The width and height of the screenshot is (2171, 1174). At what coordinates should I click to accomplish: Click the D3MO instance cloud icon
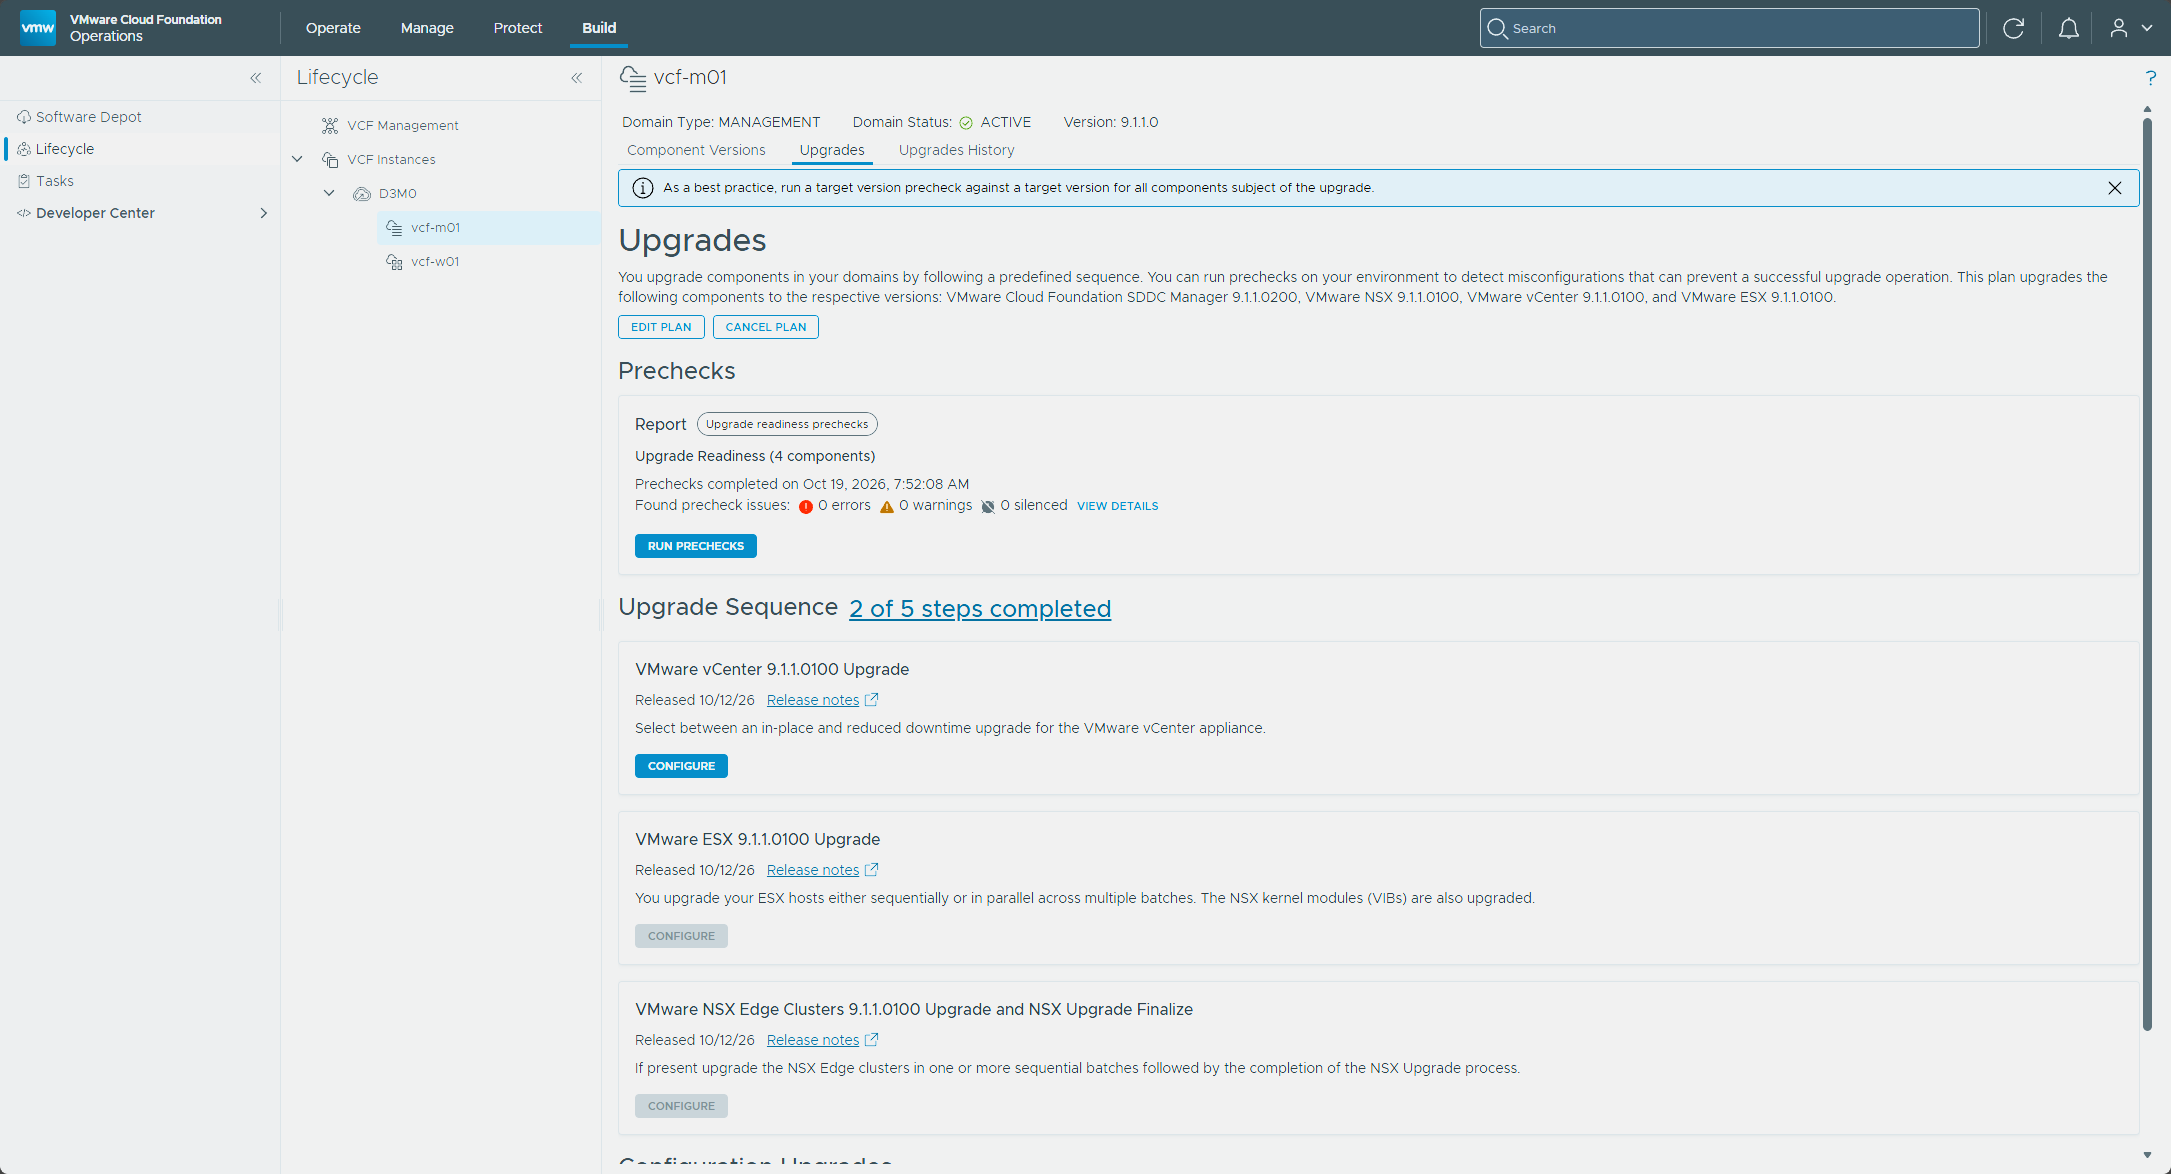pyautogui.click(x=362, y=193)
